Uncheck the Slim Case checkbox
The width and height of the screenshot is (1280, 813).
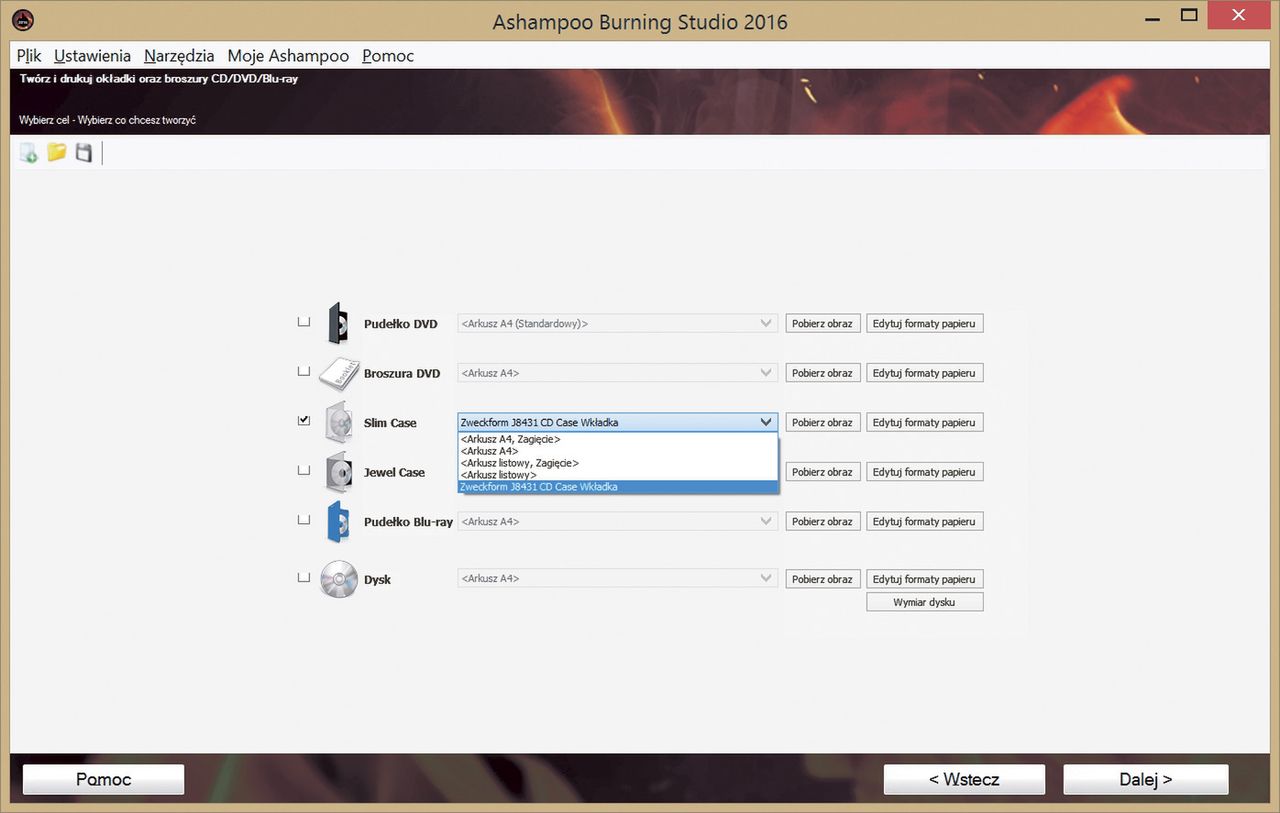pos(304,421)
